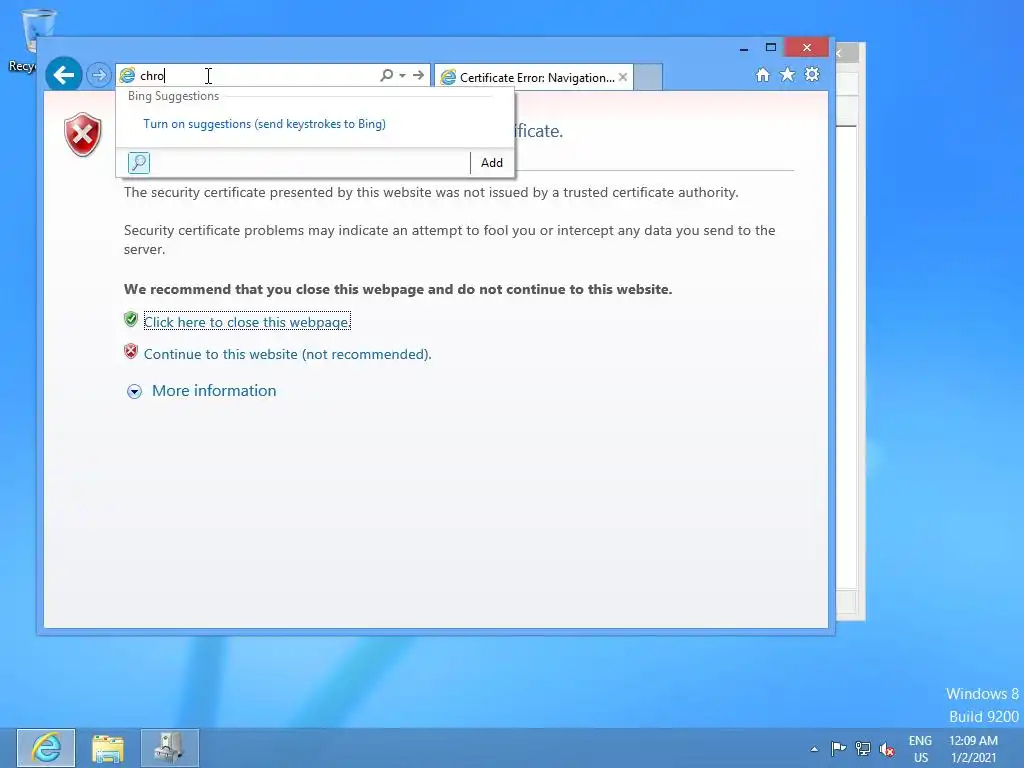This screenshot has width=1024, height=768.
Task: Open the clock showing 12:09 AM
Action: tap(973, 749)
